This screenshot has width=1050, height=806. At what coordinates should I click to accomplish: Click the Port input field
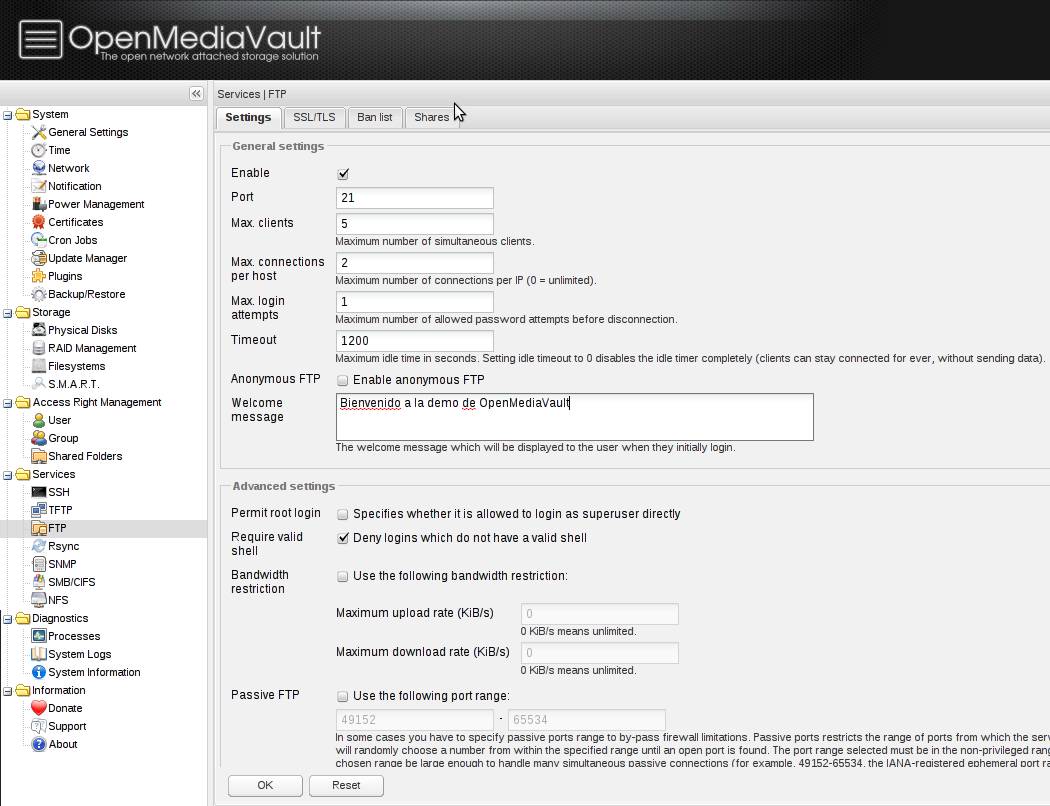click(x=415, y=198)
